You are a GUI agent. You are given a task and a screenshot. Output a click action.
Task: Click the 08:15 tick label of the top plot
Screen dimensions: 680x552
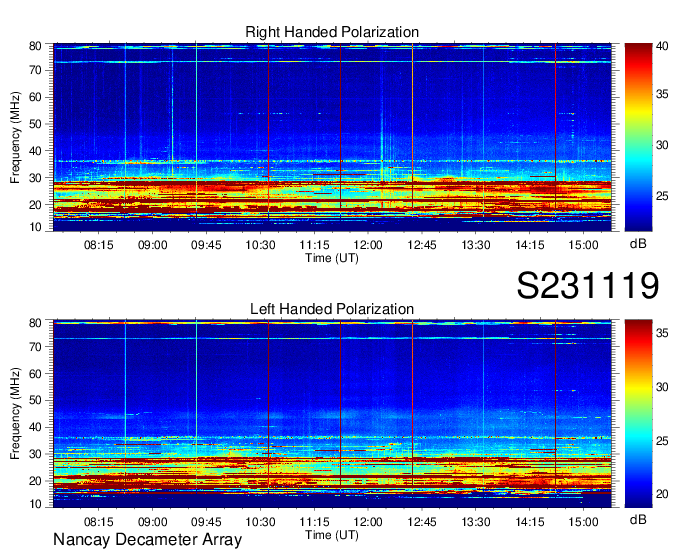[x=98, y=245]
